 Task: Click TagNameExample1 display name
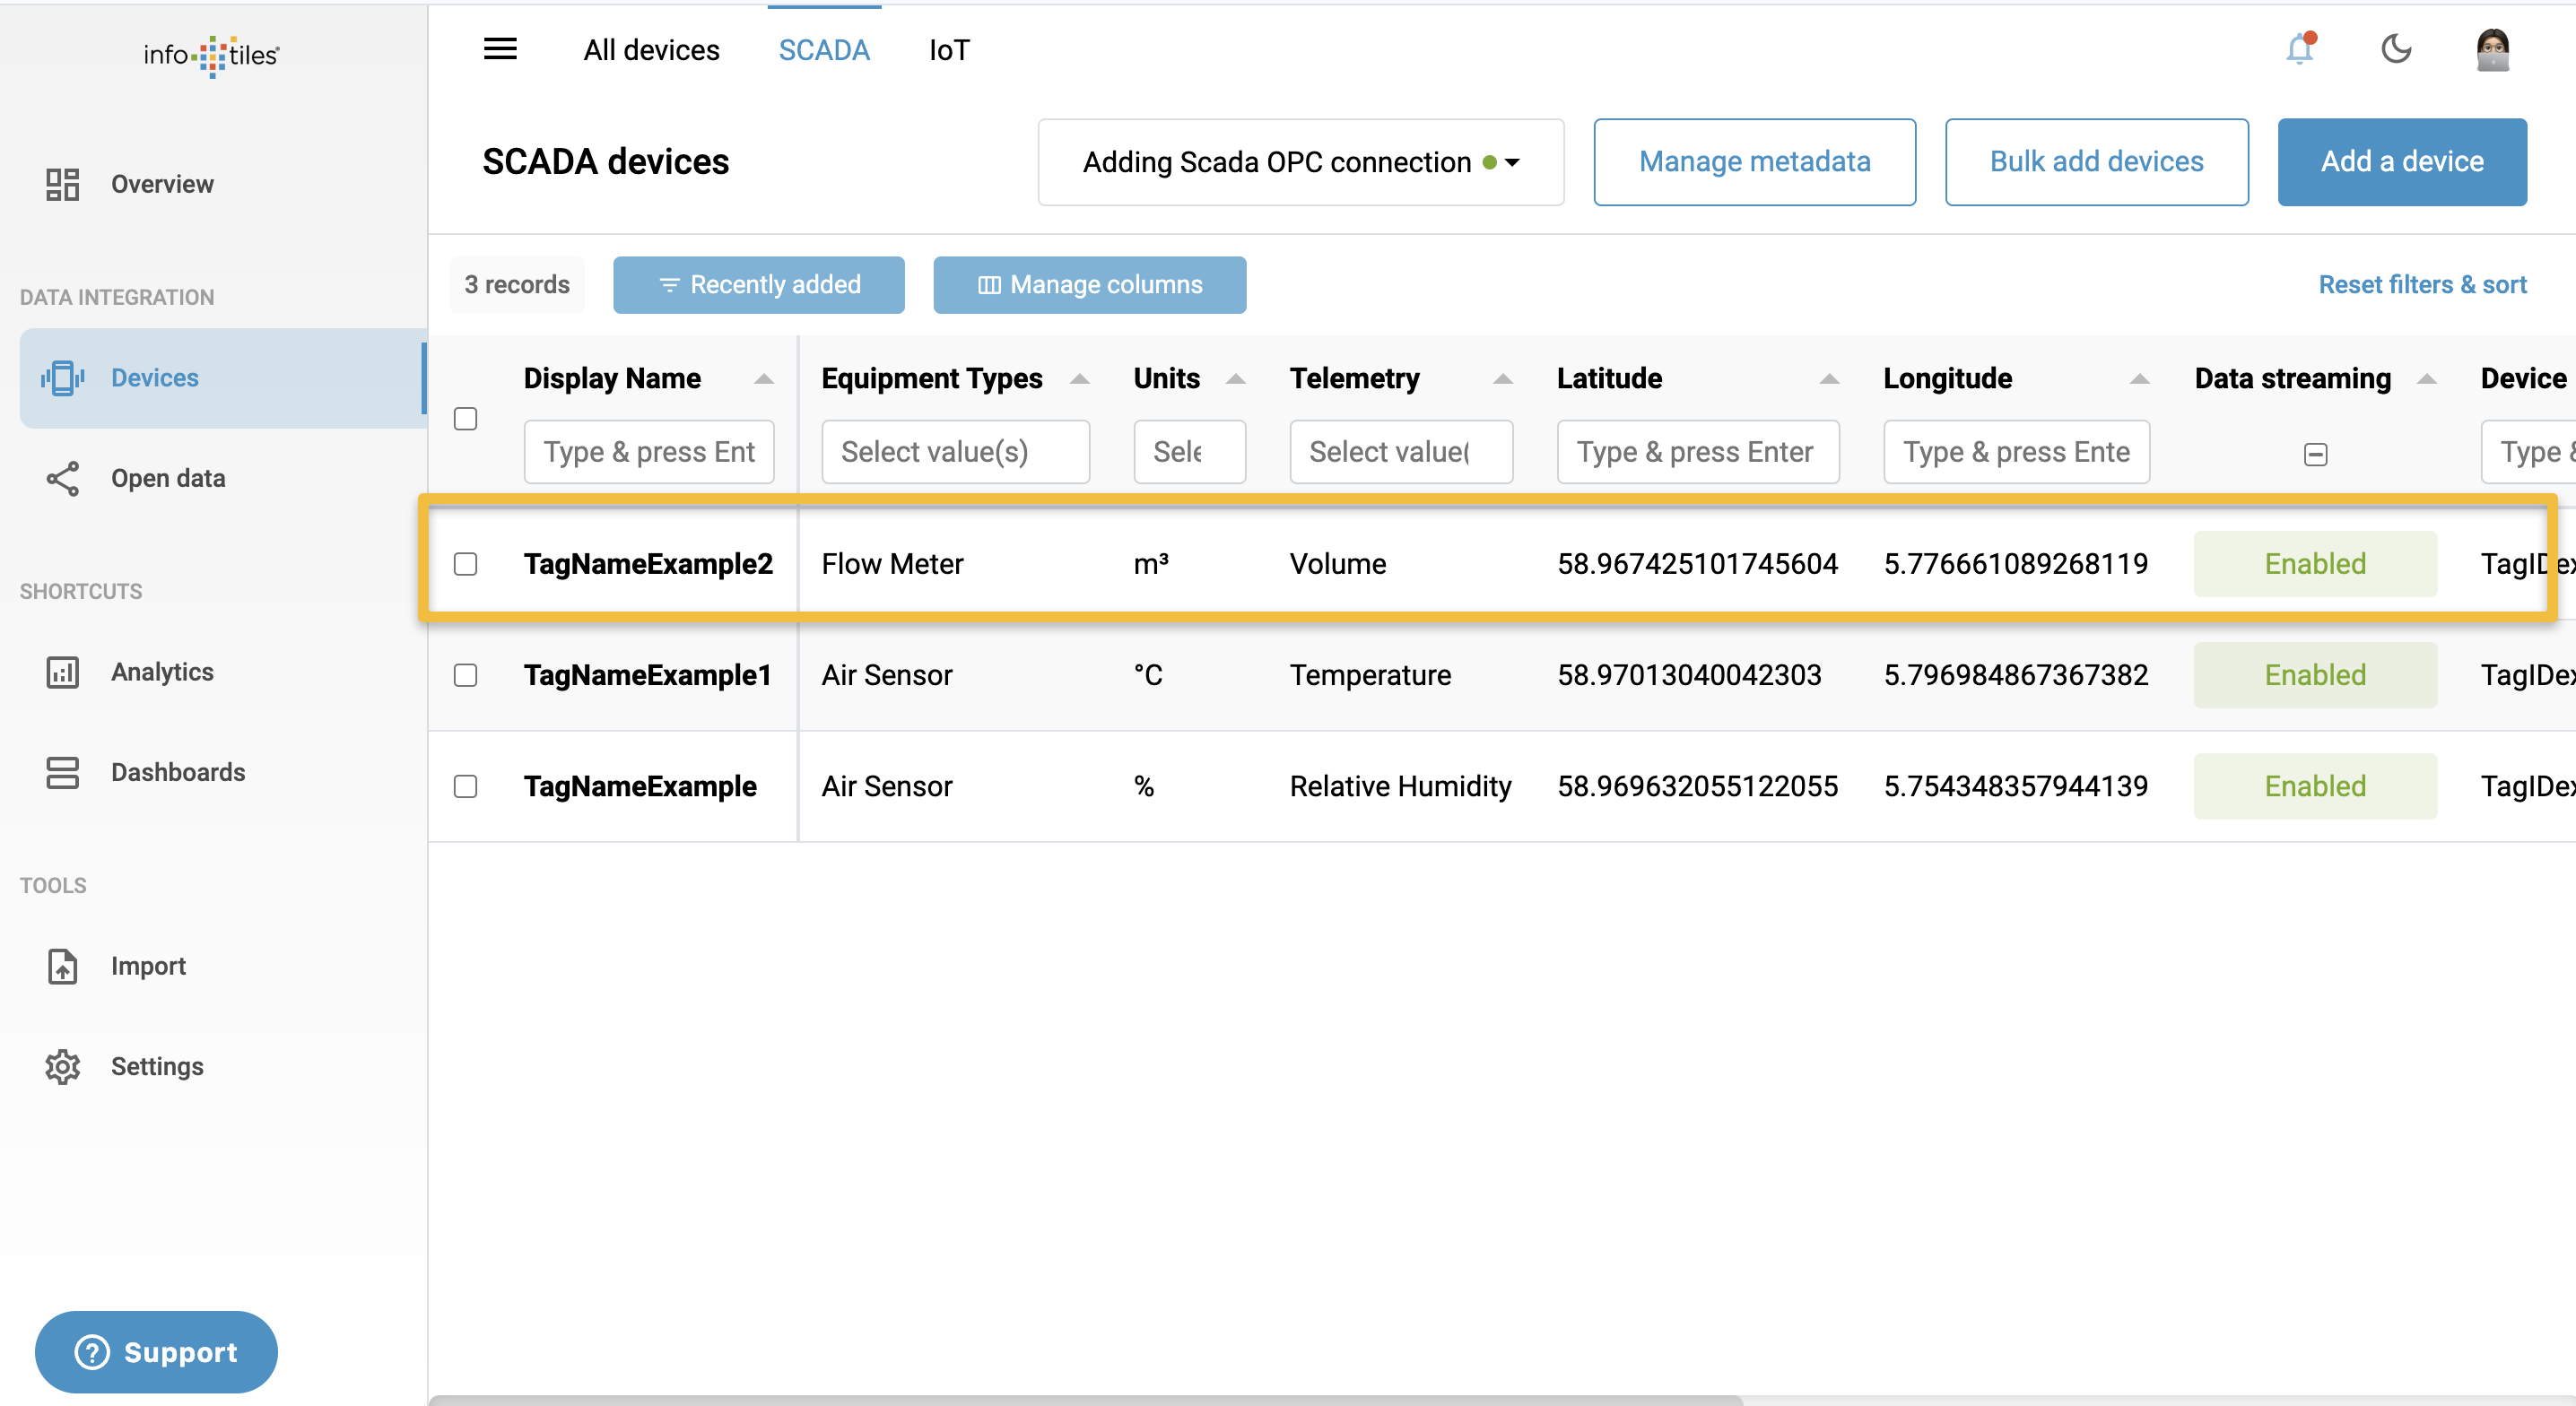(x=647, y=675)
